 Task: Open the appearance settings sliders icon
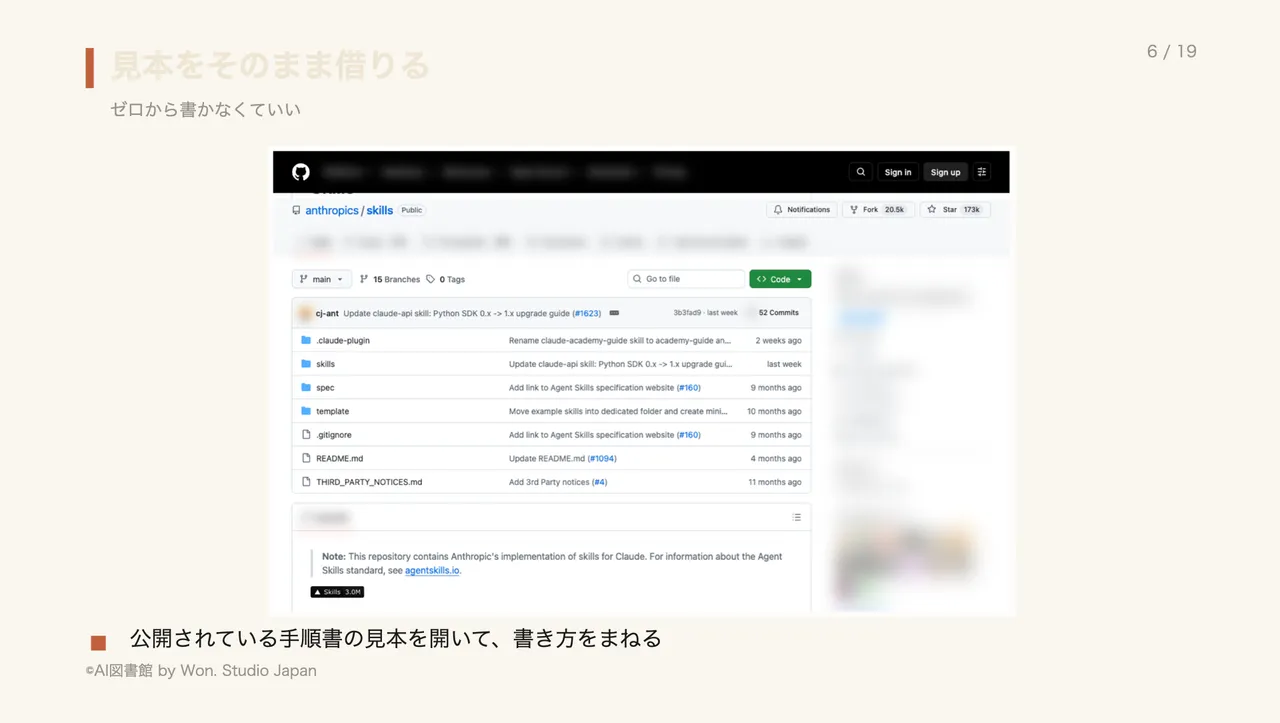click(x=982, y=172)
